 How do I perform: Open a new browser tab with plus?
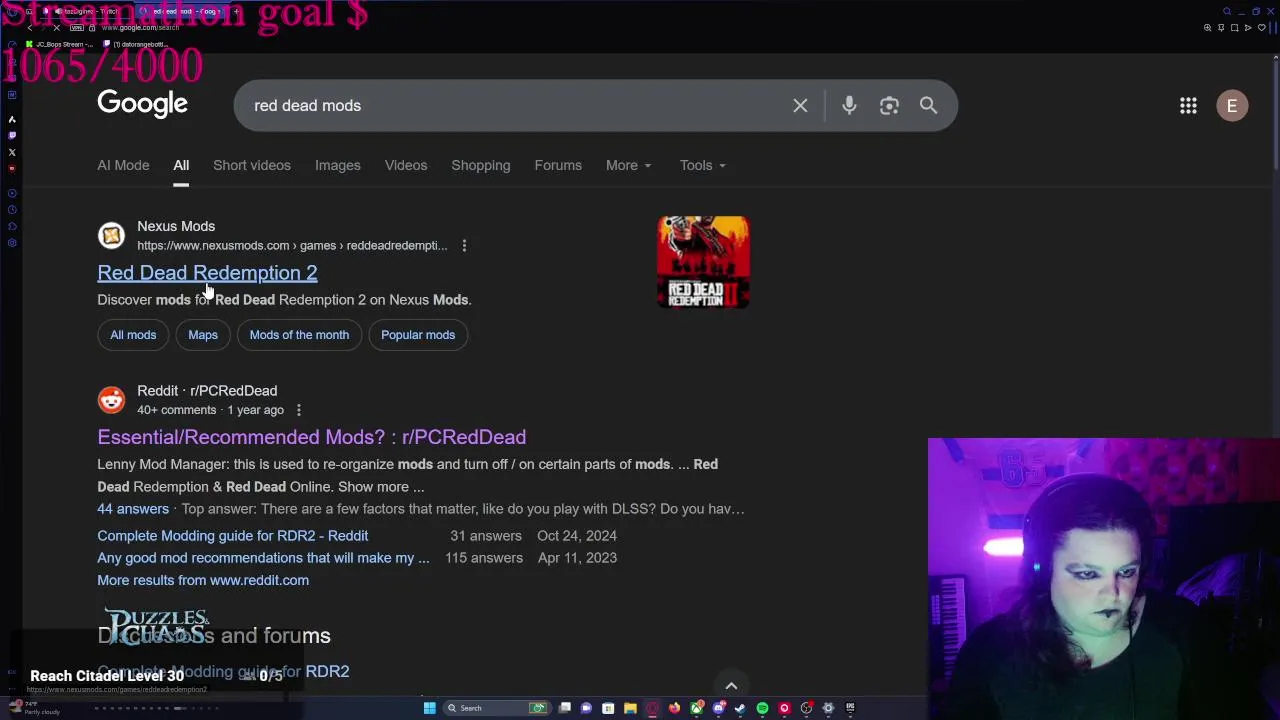236,11
